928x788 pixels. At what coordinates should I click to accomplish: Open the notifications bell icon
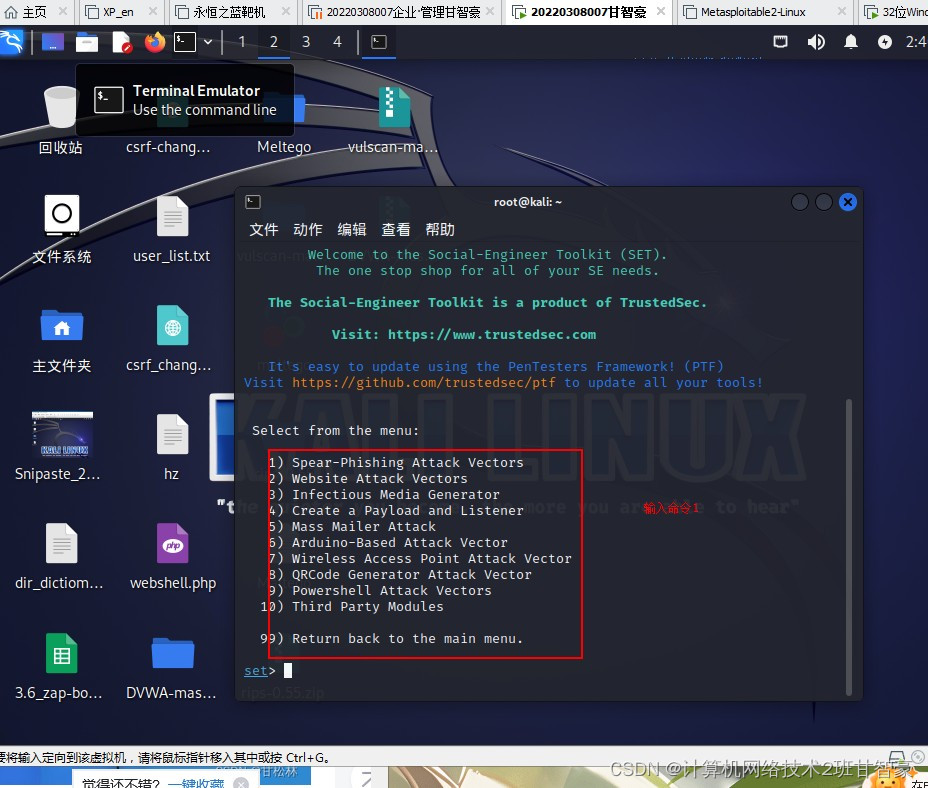850,41
